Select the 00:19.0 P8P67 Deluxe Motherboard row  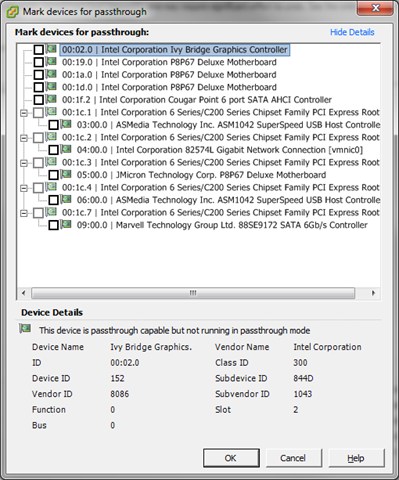pos(169,62)
